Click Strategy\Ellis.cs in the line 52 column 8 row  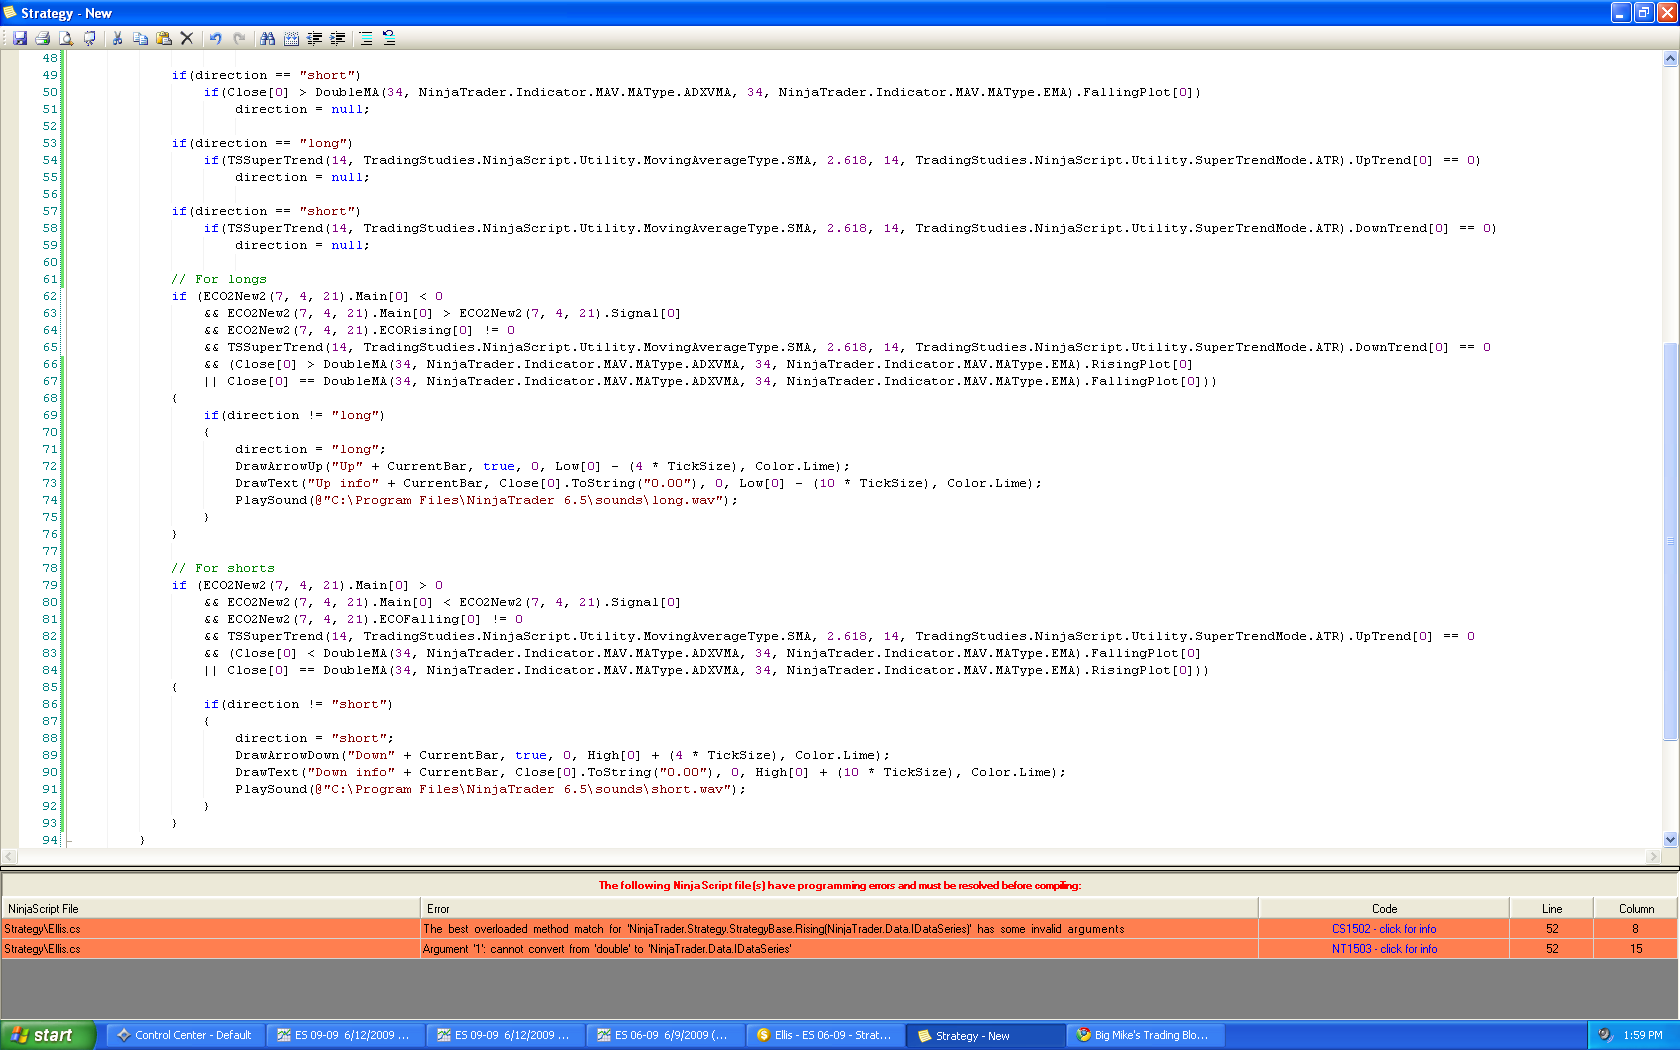42,929
